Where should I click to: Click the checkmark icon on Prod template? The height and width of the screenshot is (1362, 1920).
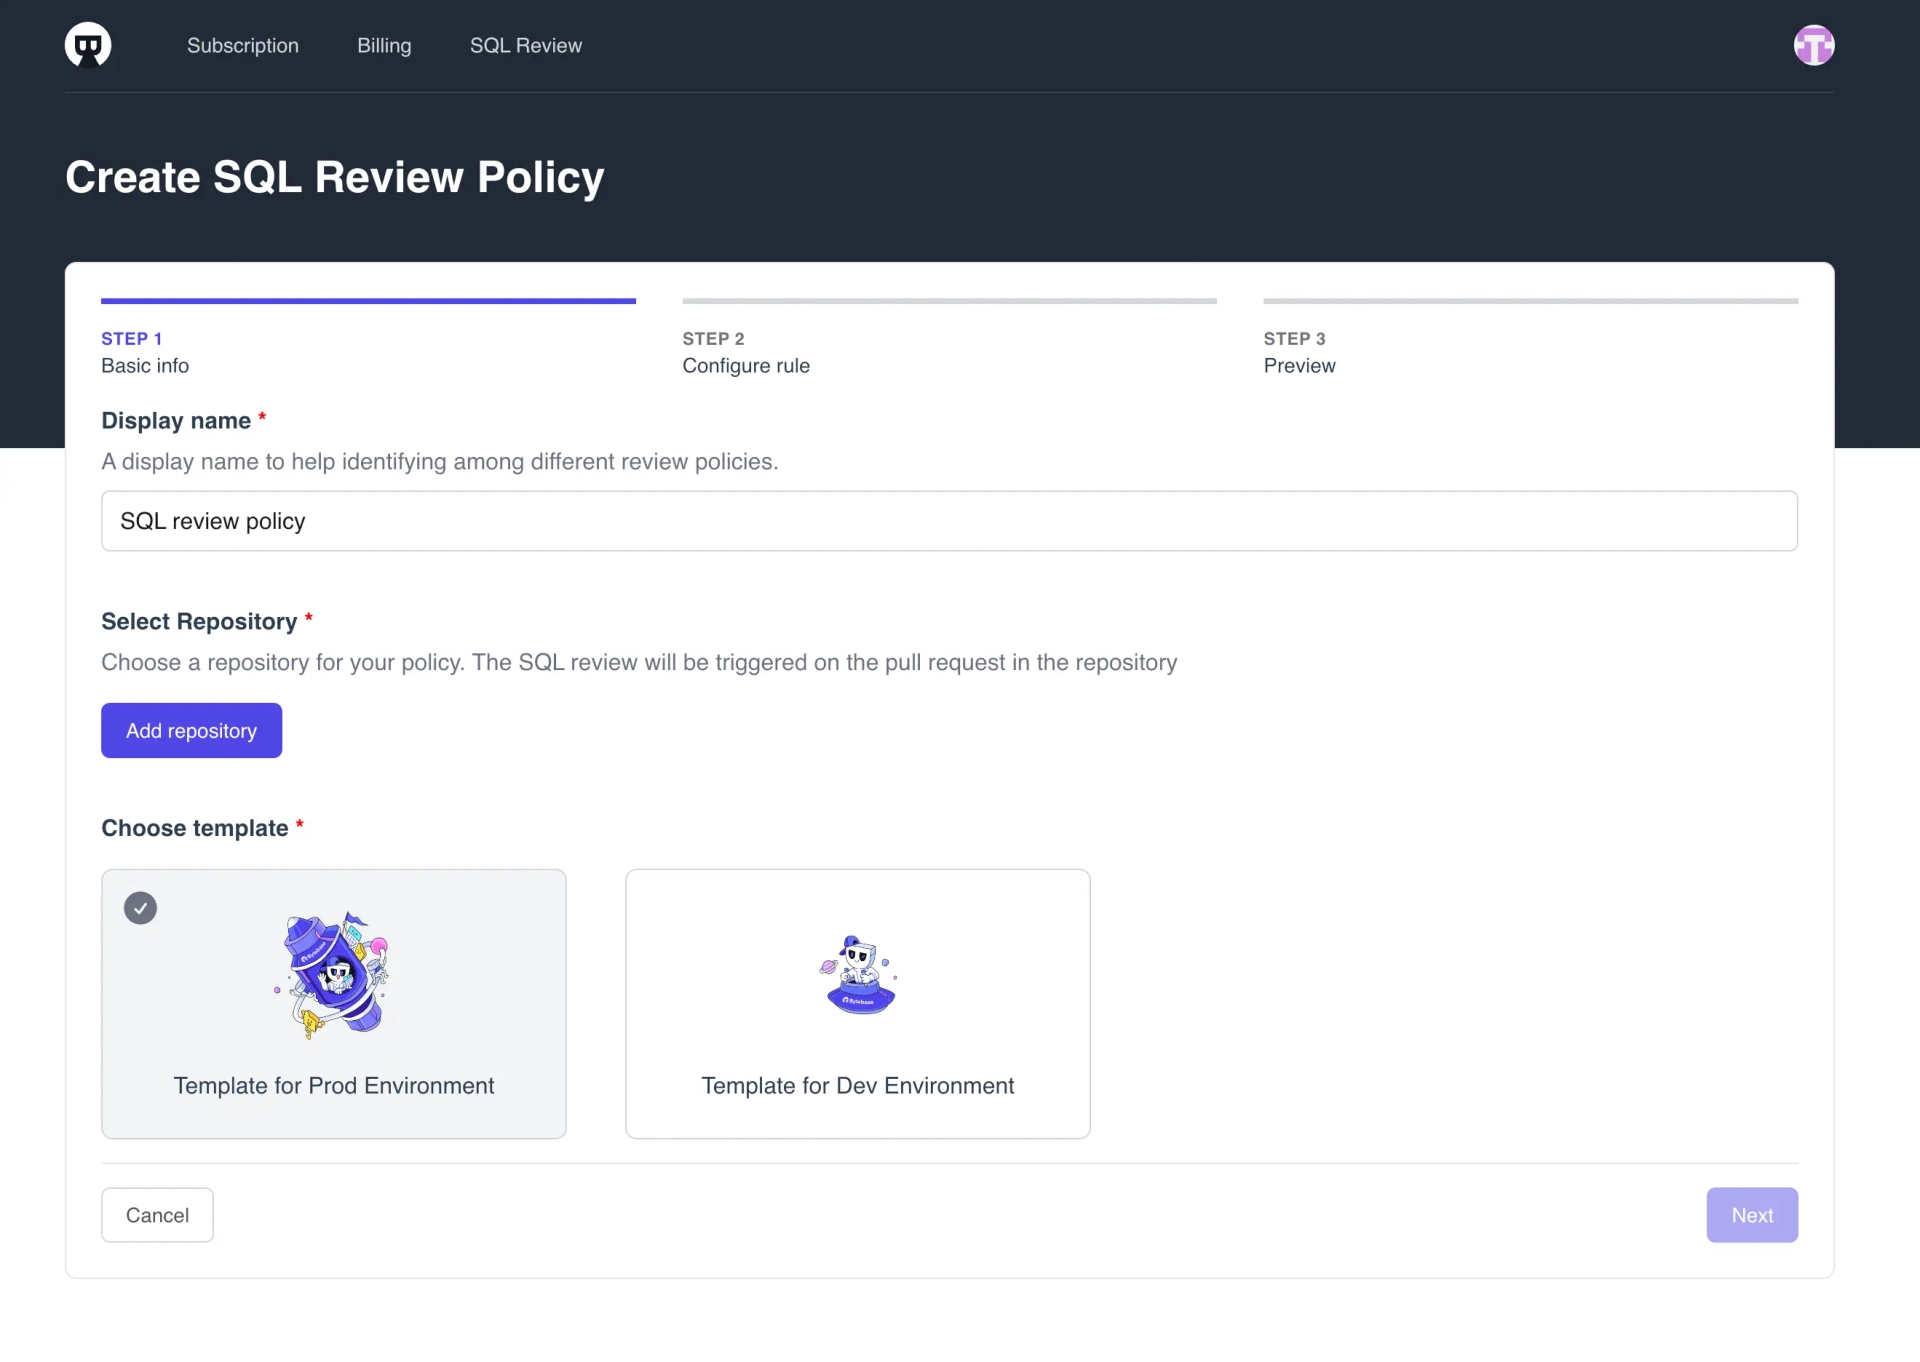point(141,908)
